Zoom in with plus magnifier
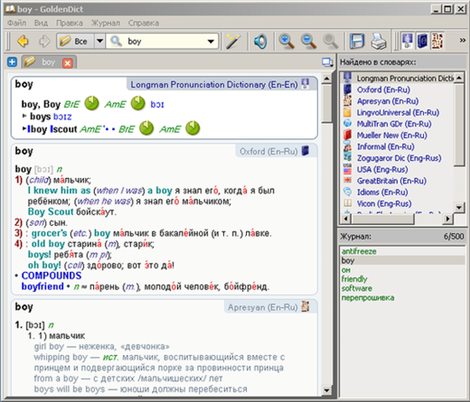470x402 pixels. tap(286, 41)
